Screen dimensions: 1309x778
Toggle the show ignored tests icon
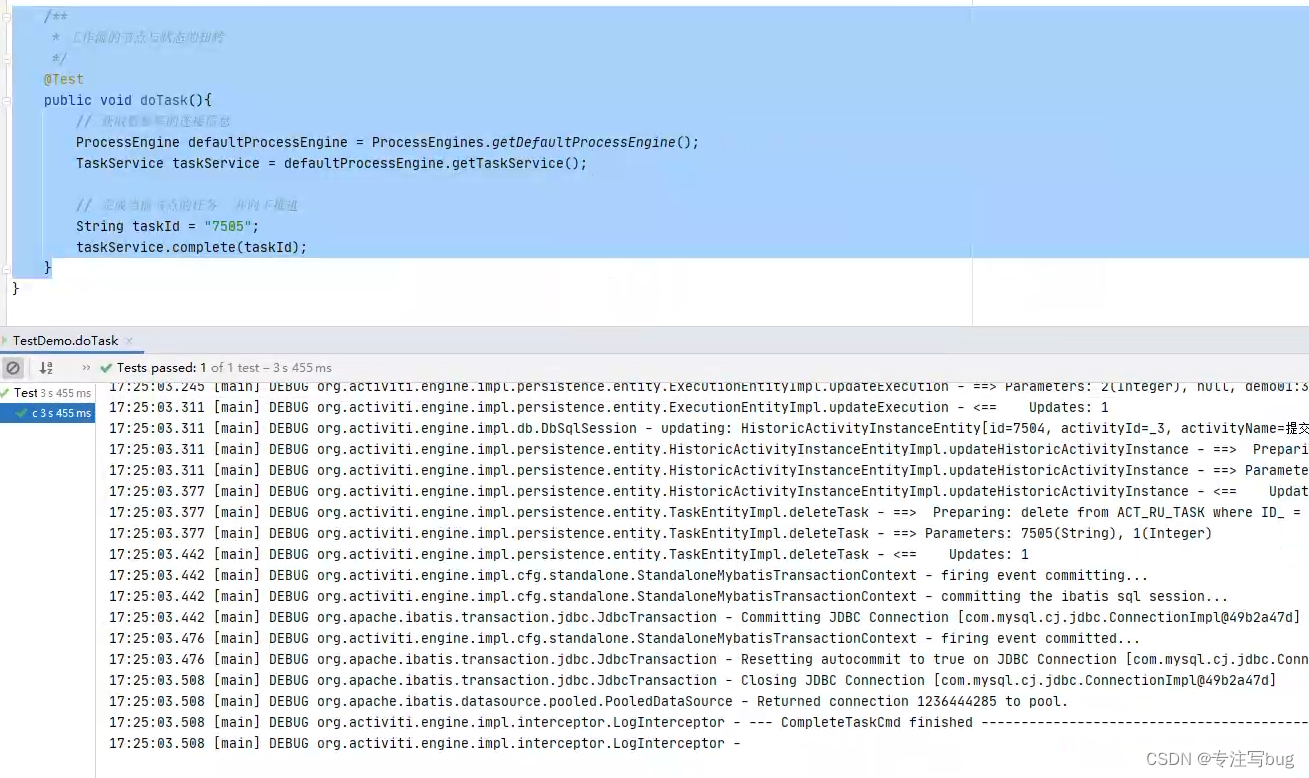[x=13, y=368]
